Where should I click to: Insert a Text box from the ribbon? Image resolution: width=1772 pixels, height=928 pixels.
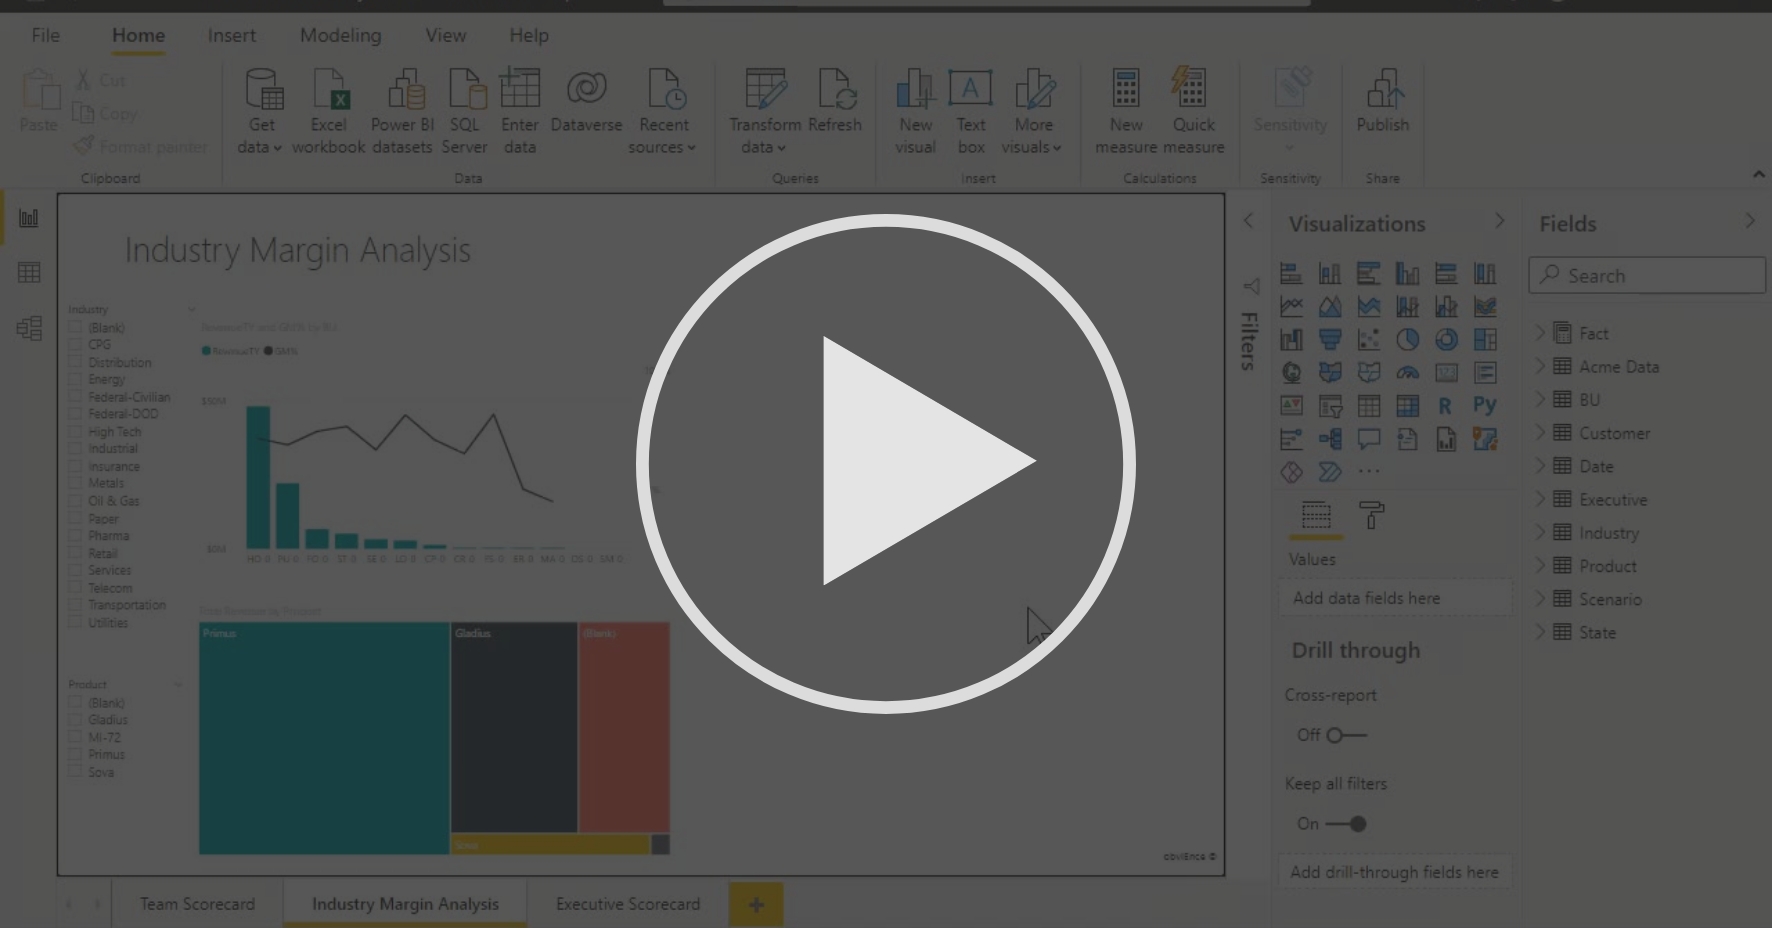pos(970,110)
